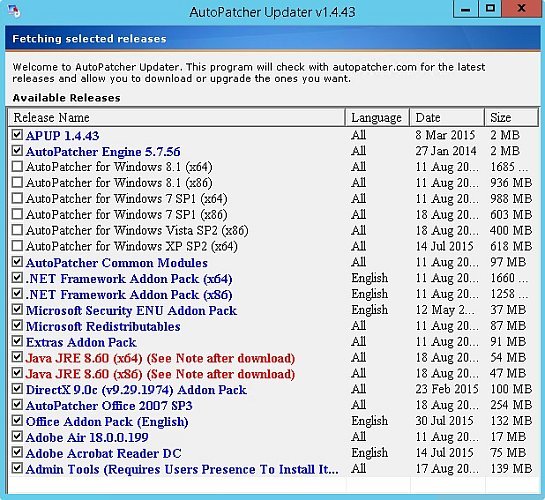Select AutoPatcher Engine 5.7.56 release name
This screenshot has width=545, height=500.
point(103,151)
